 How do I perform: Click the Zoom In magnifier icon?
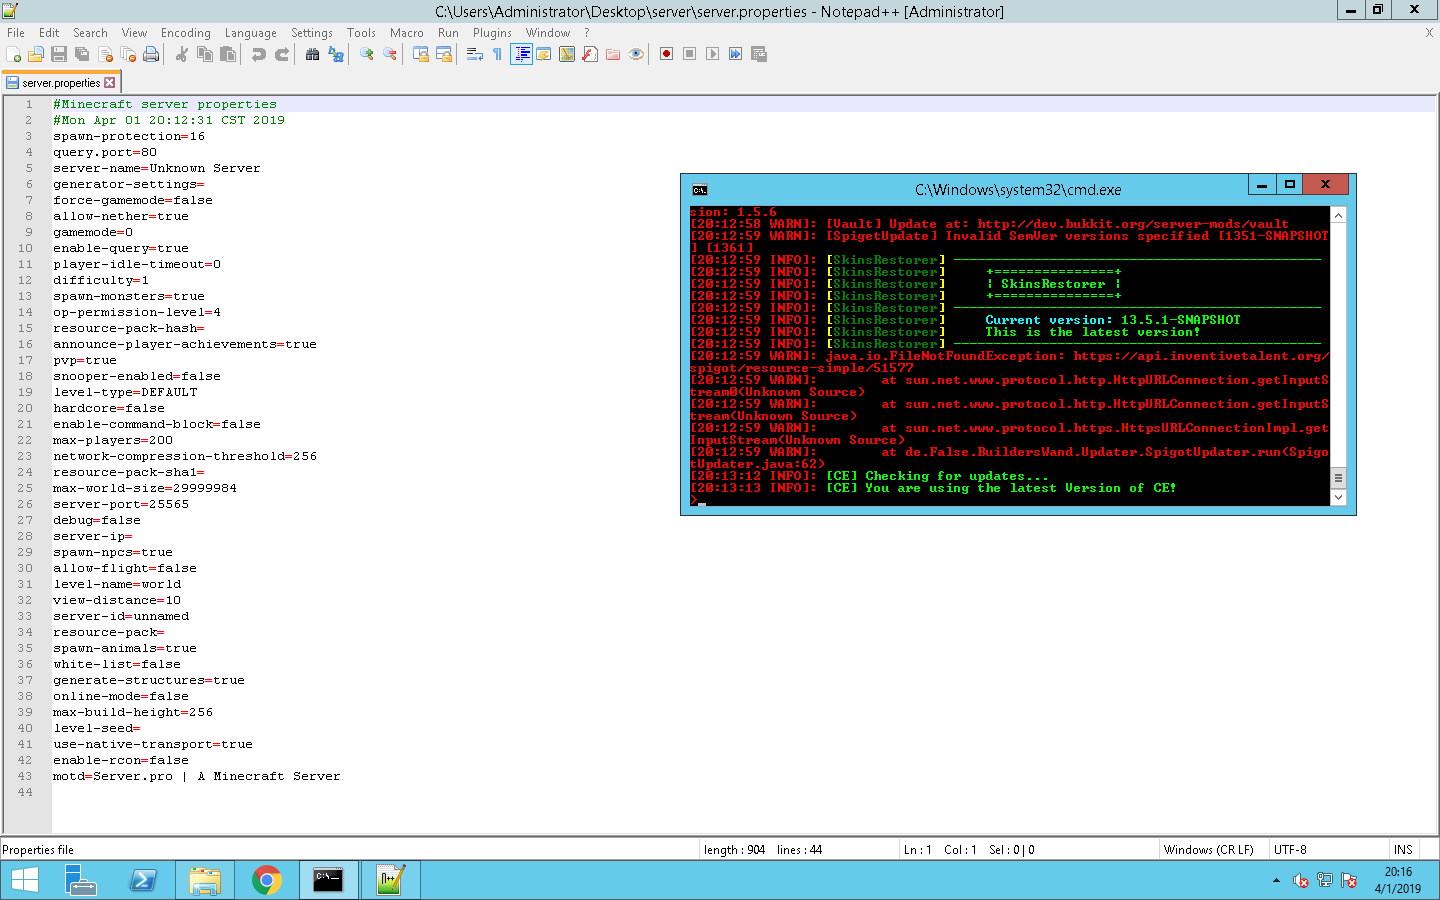pos(367,54)
